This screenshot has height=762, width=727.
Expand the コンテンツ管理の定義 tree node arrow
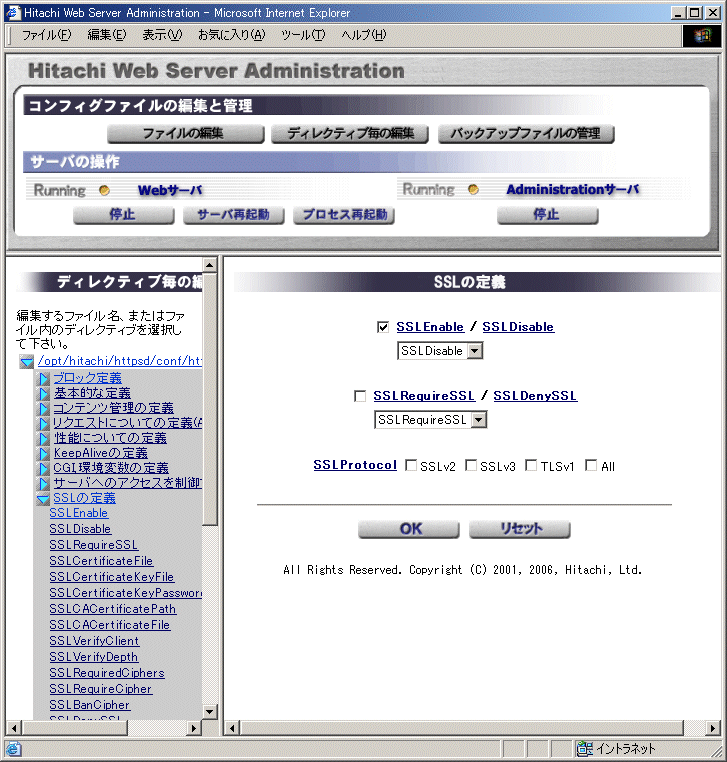pos(44,409)
